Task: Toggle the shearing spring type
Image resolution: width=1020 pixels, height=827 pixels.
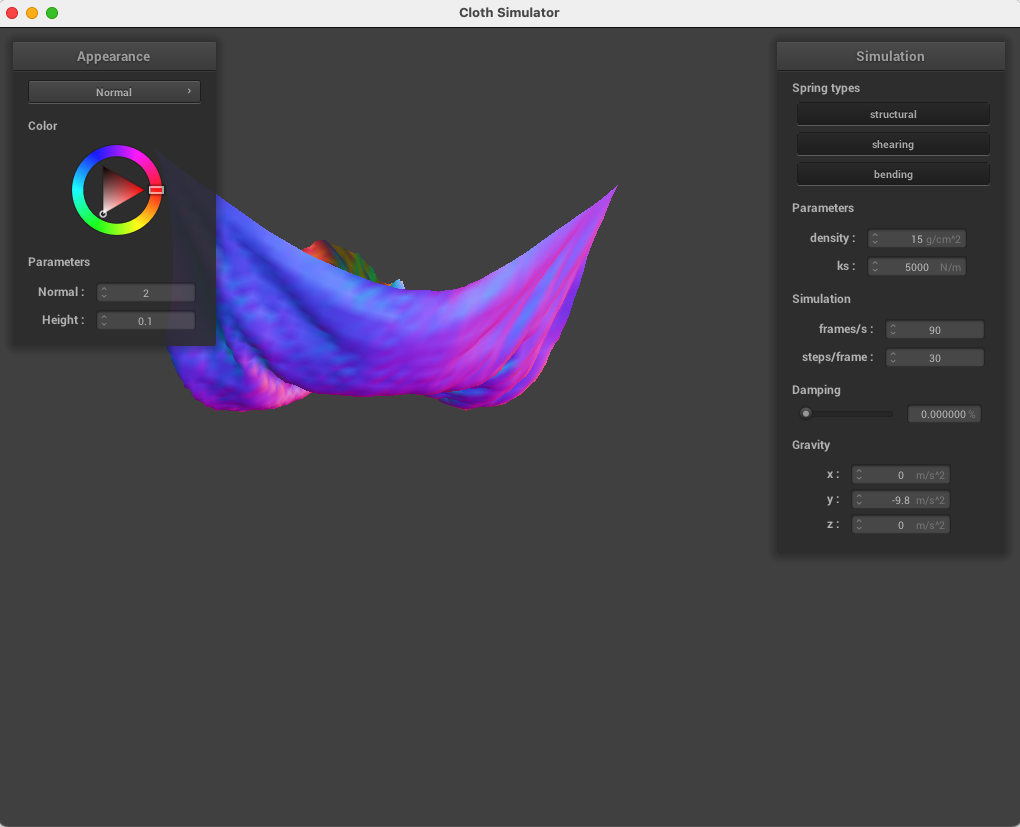Action: click(892, 144)
